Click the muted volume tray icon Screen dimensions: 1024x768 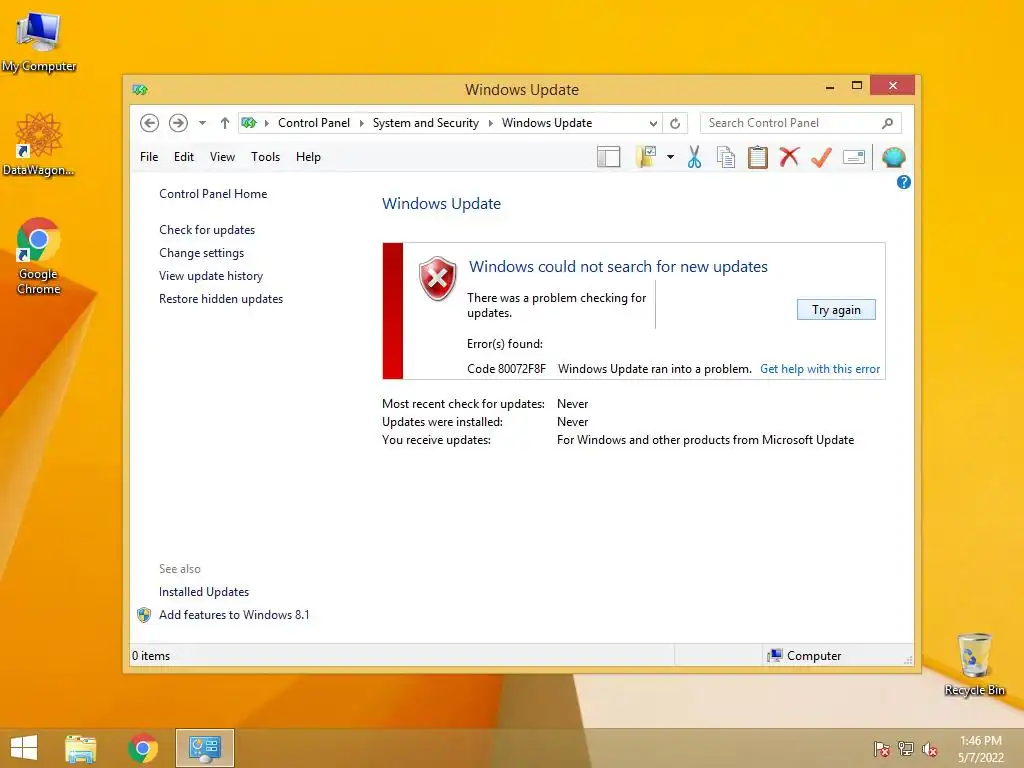[930, 749]
